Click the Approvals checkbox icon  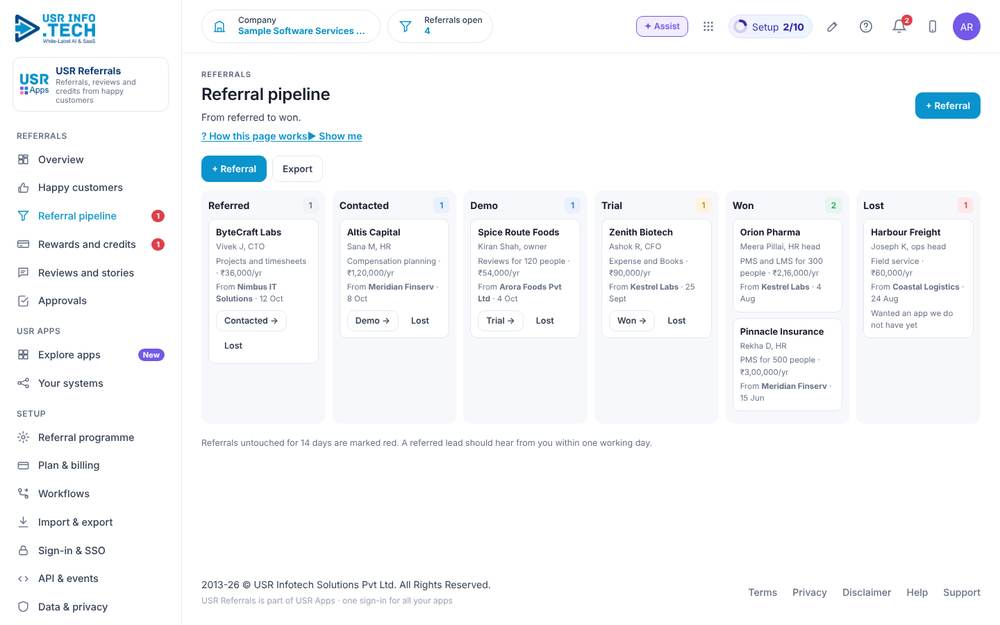tap(23, 300)
